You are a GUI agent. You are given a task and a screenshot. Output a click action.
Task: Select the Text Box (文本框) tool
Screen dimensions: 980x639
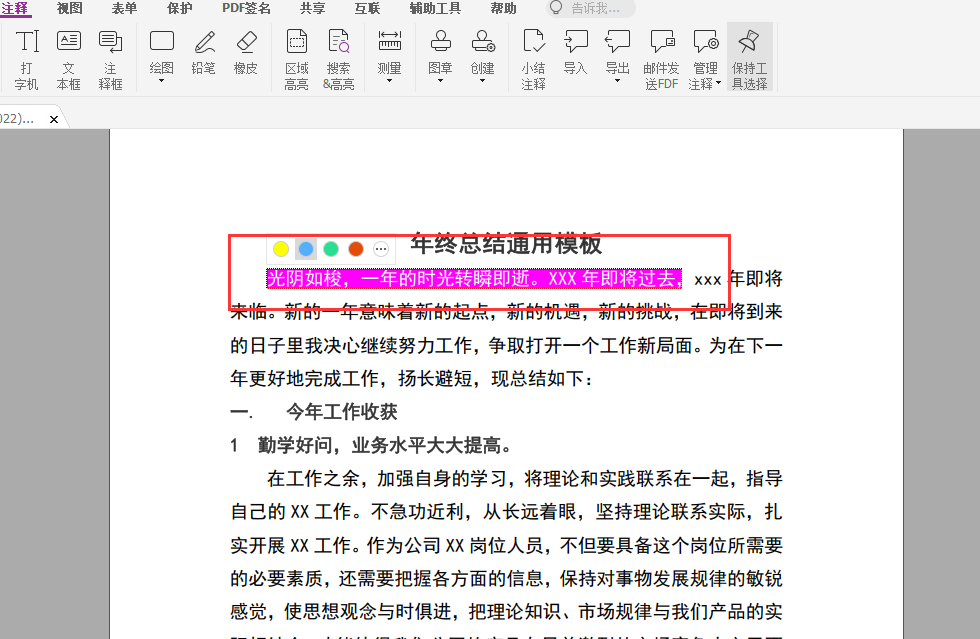point(68,59)
